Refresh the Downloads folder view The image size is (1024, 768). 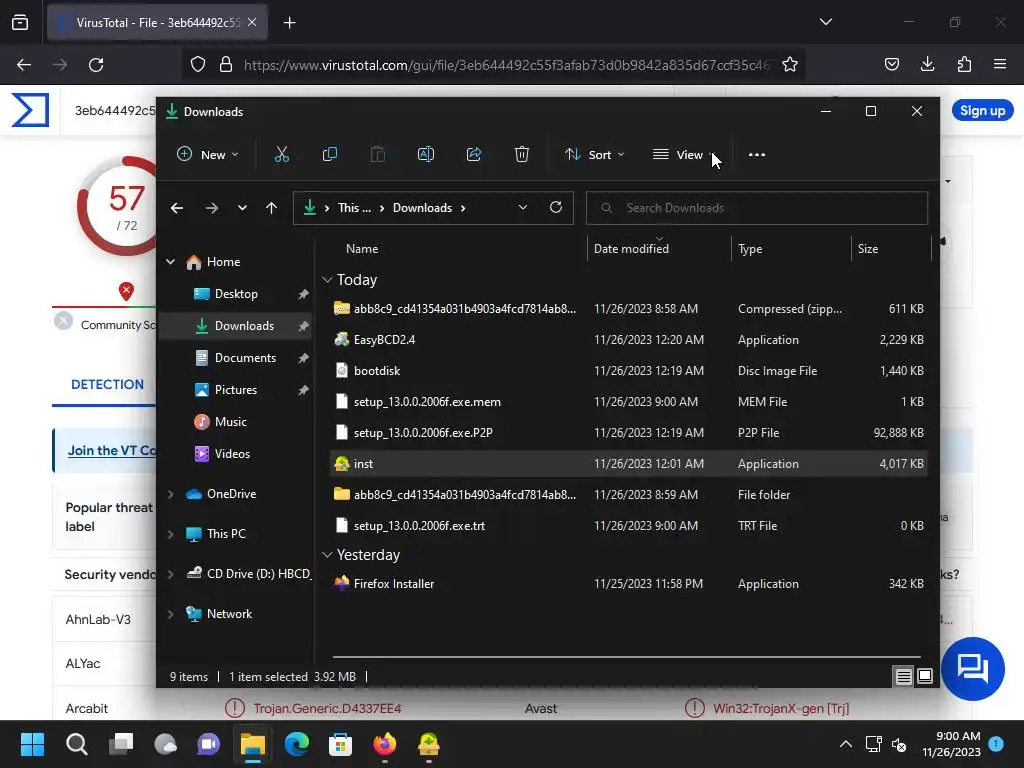click(x=556, y=207)
